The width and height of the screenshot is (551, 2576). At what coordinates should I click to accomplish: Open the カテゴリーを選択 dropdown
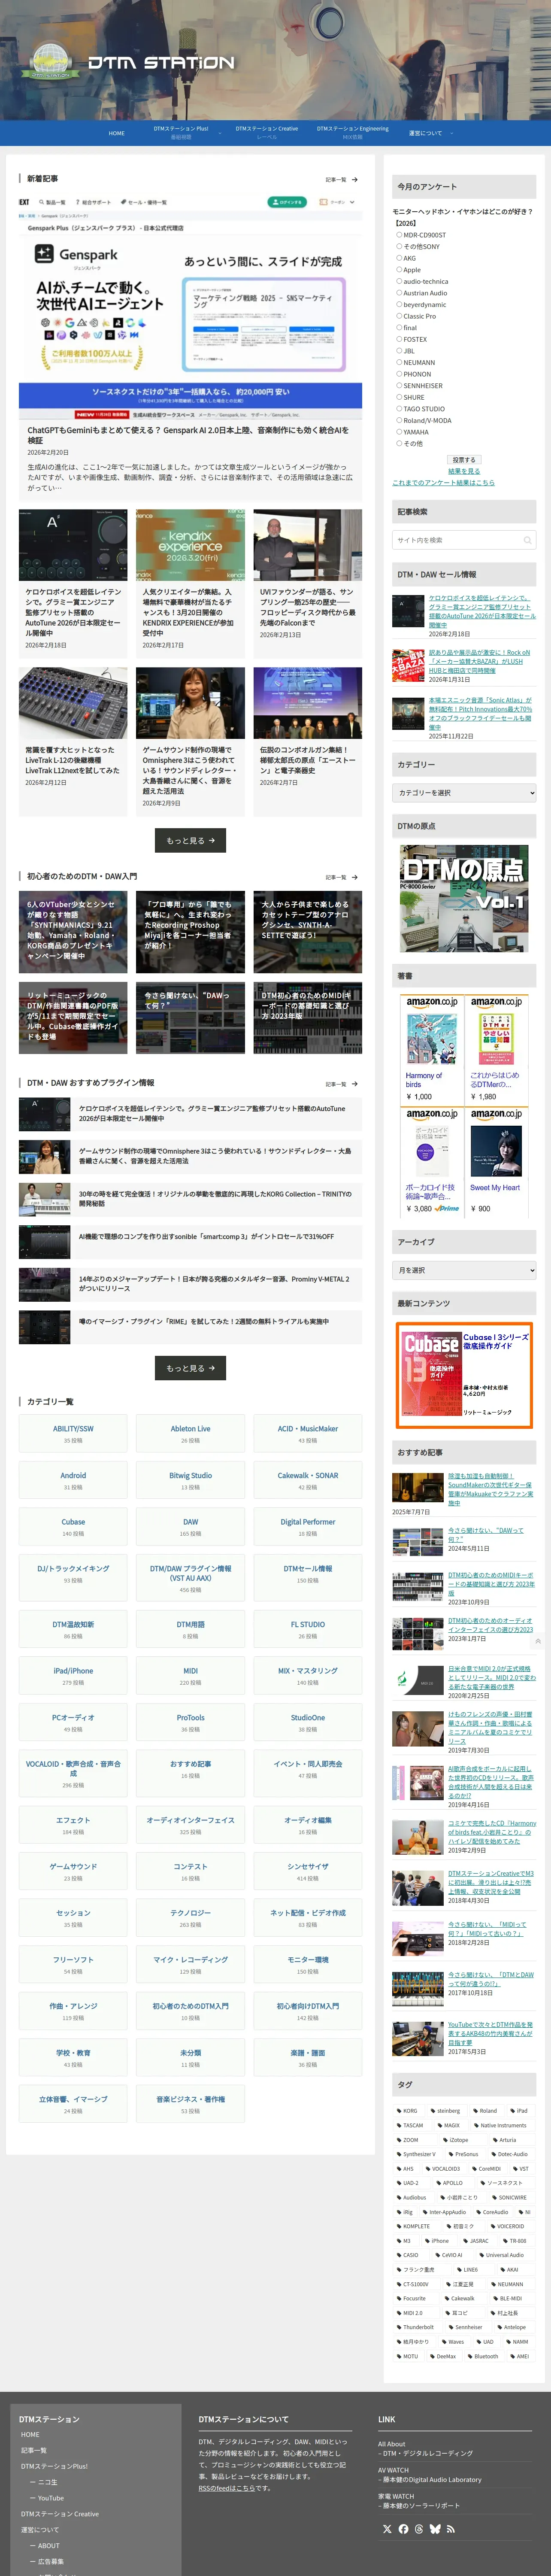464,792
